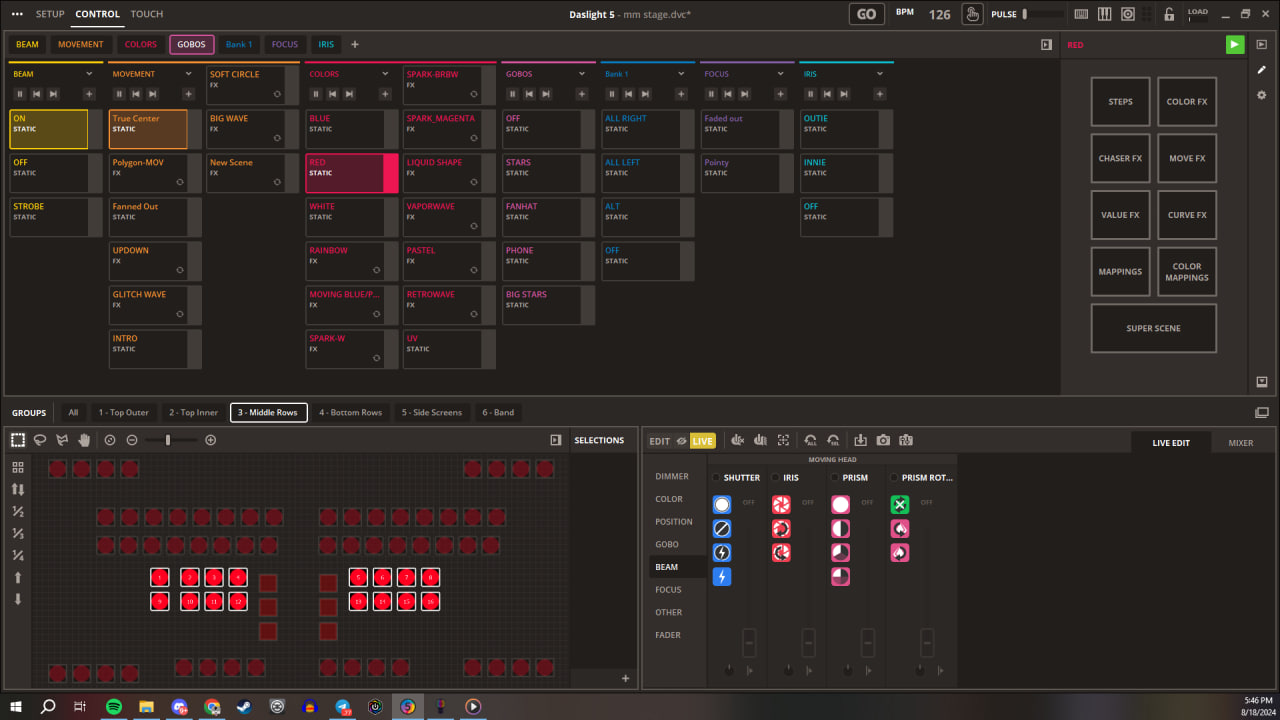The width and height of the screenshot is (1280, 720).
Task: Open the MIXER tab
Action: click(1240, 442)
